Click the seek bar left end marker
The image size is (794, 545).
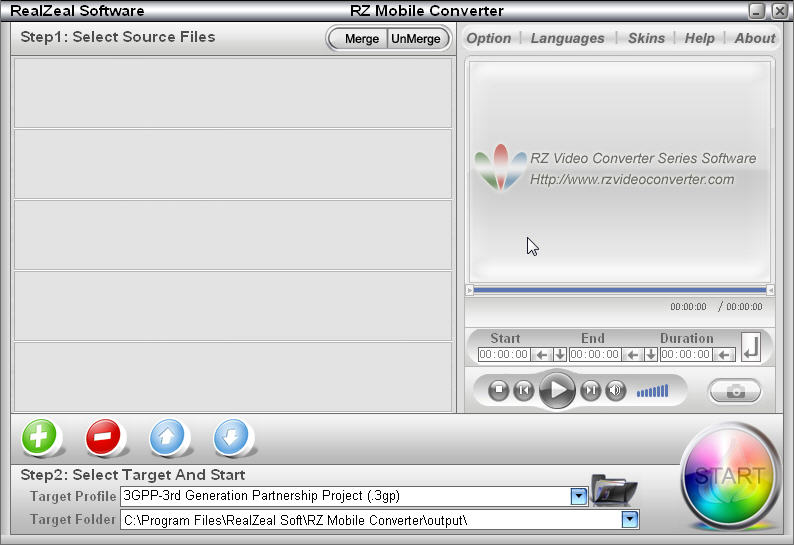click(x=469, y=290)
